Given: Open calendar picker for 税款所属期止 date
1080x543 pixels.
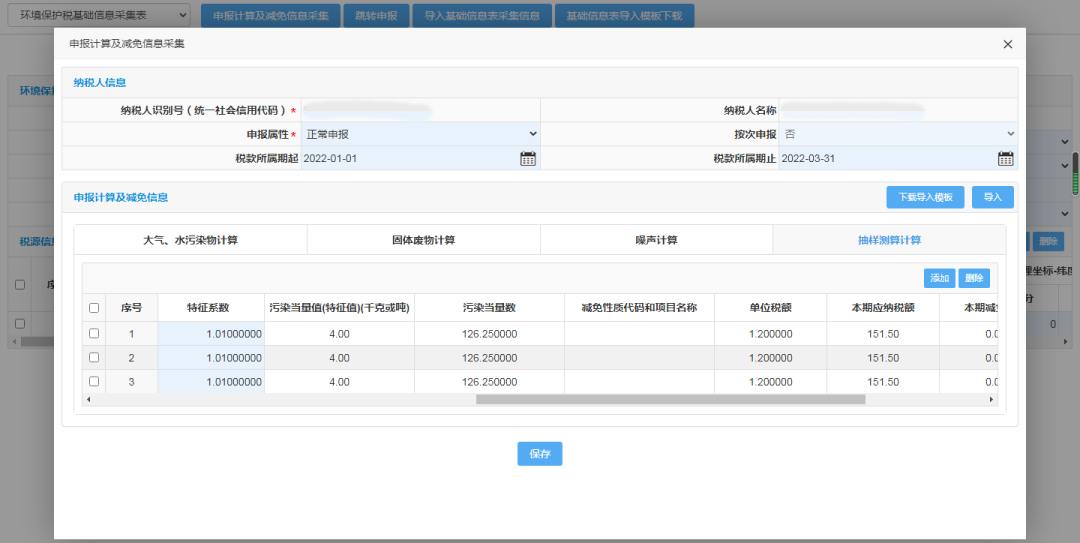Looking at the screenshot, I should pyautogui.click(x=1005, y=158).
